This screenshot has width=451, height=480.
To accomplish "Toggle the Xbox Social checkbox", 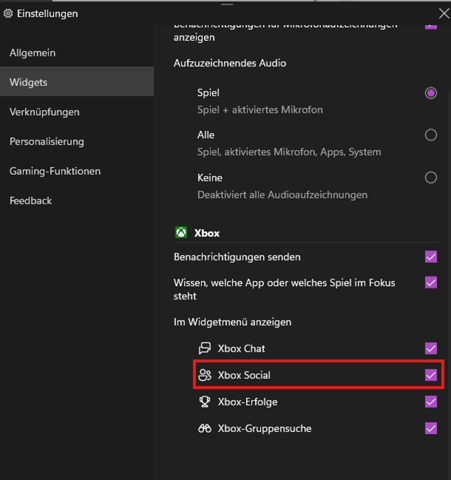I will [431, 375].
